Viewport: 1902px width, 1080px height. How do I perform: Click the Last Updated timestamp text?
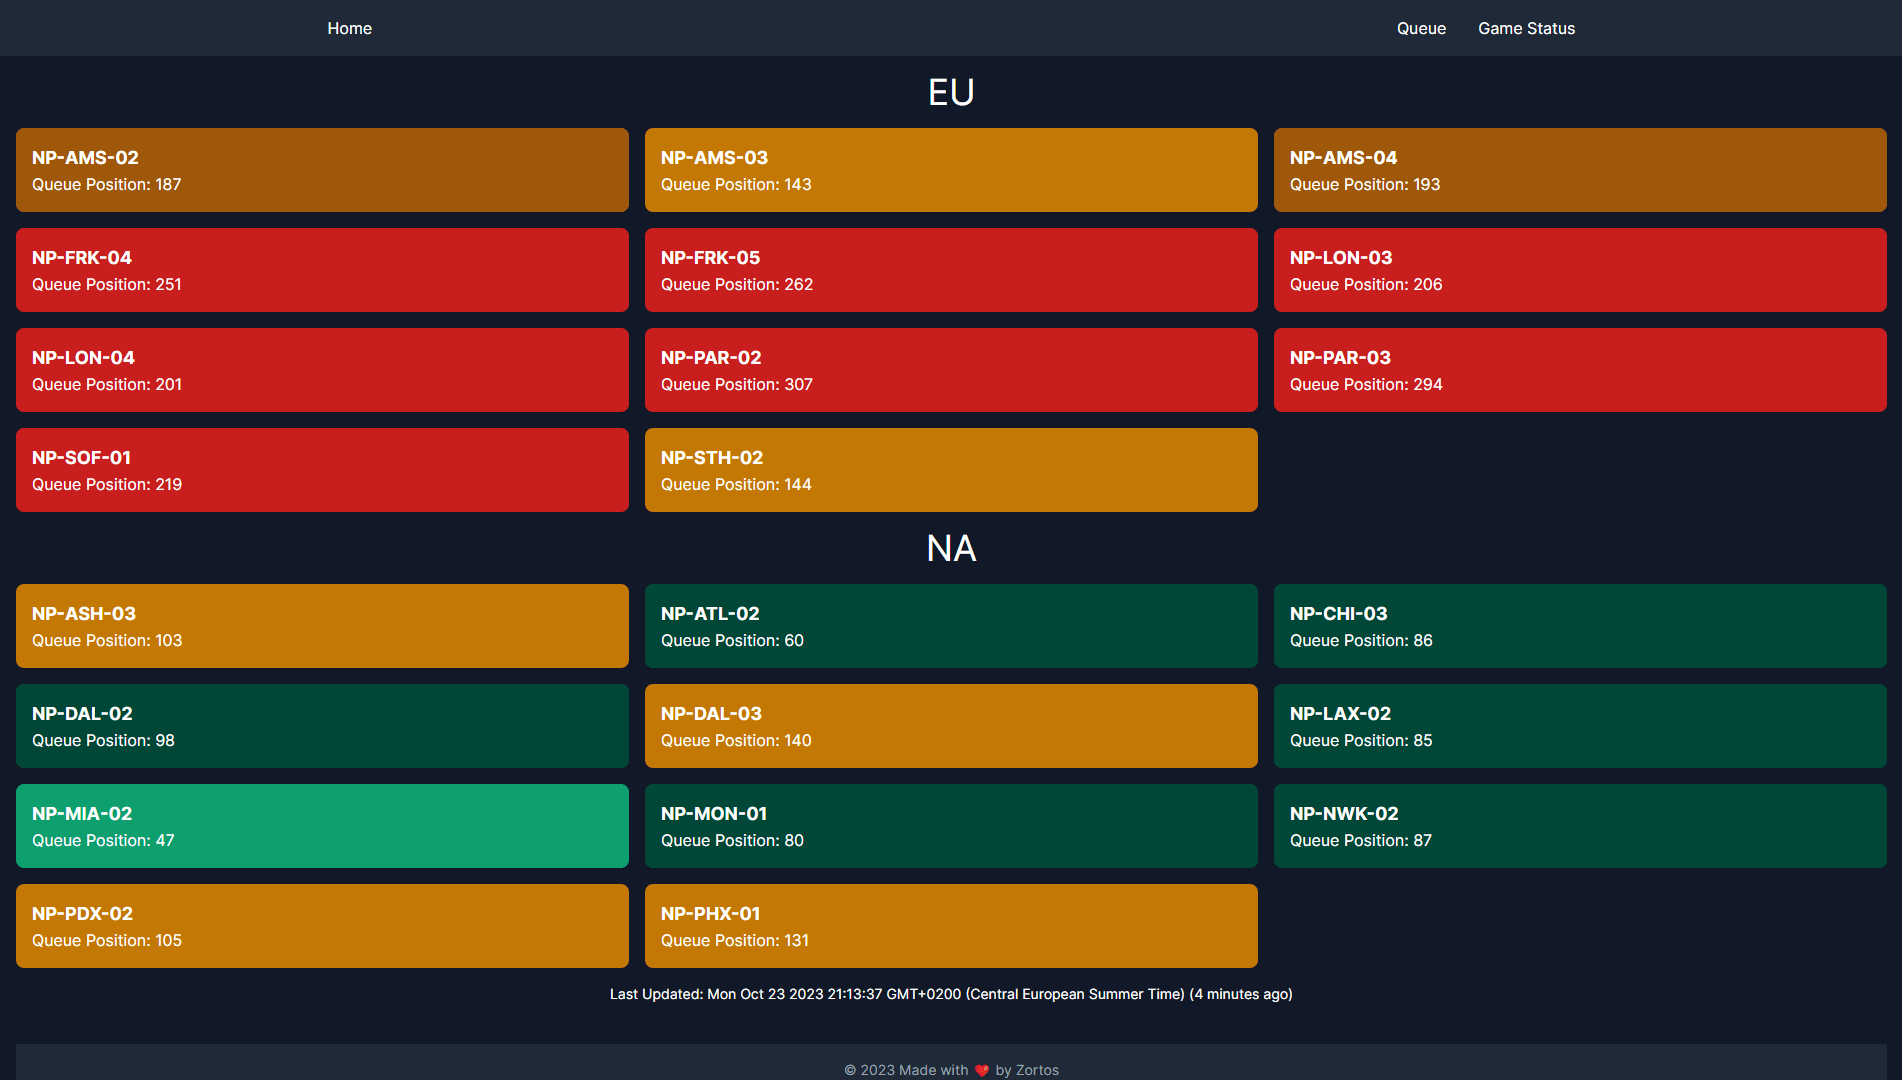tap(951, 994)
